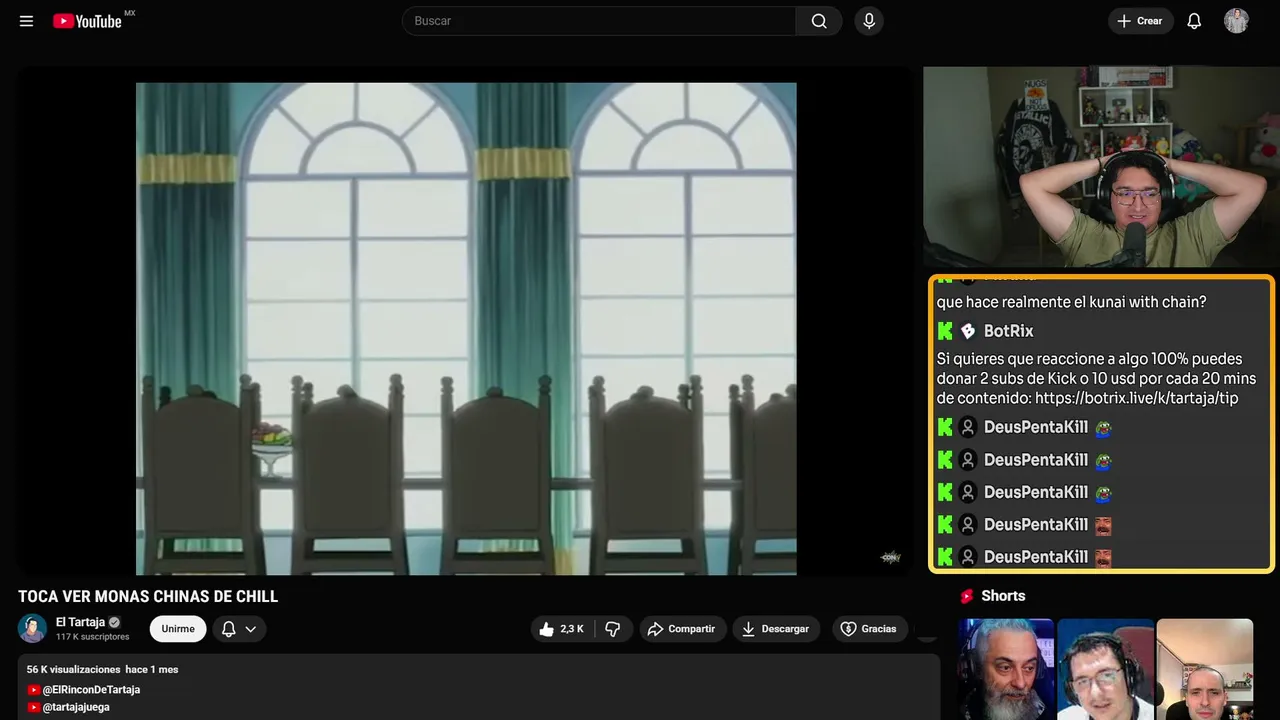Like the video with 2,3 K likes
The width and height of the screenshot is (1280, 720).
point(562,629)
